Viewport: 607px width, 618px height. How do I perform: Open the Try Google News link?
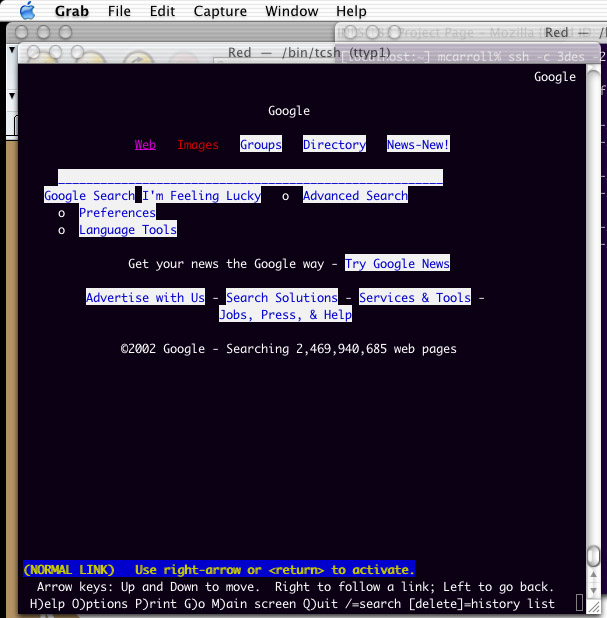pyautogui.click(x=397, y=263)
